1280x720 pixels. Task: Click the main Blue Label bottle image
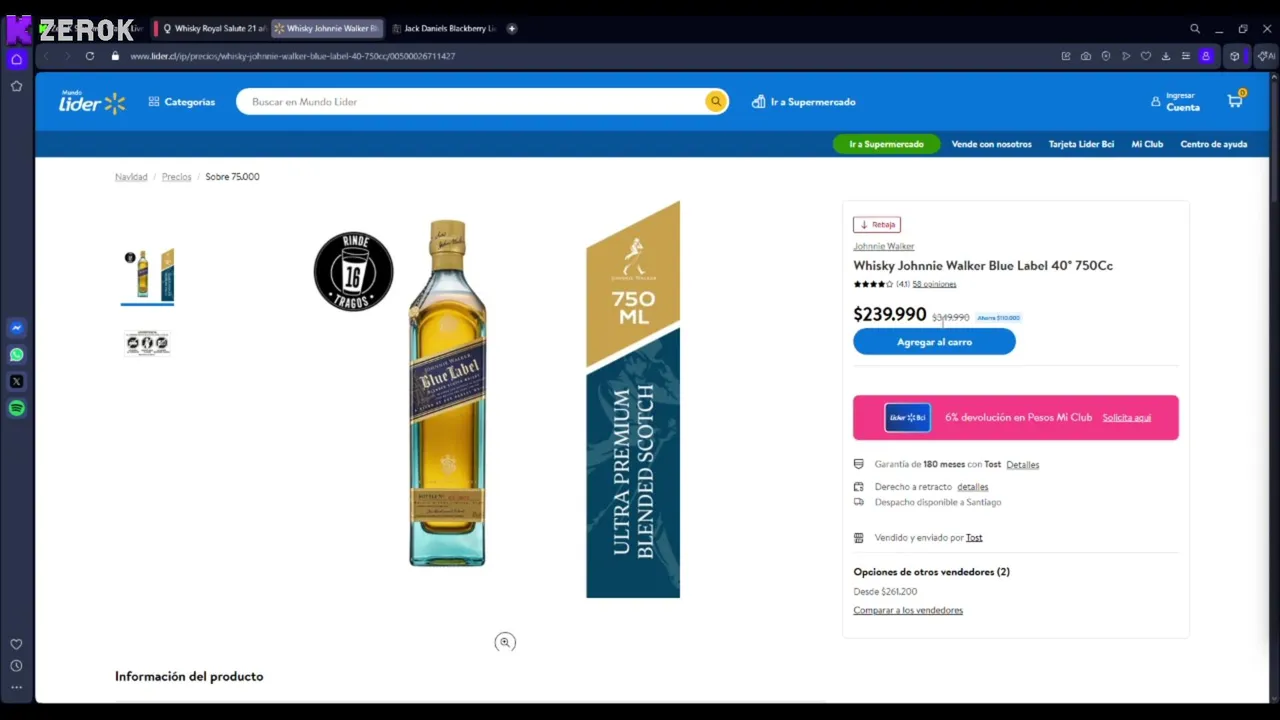point(447,394)
